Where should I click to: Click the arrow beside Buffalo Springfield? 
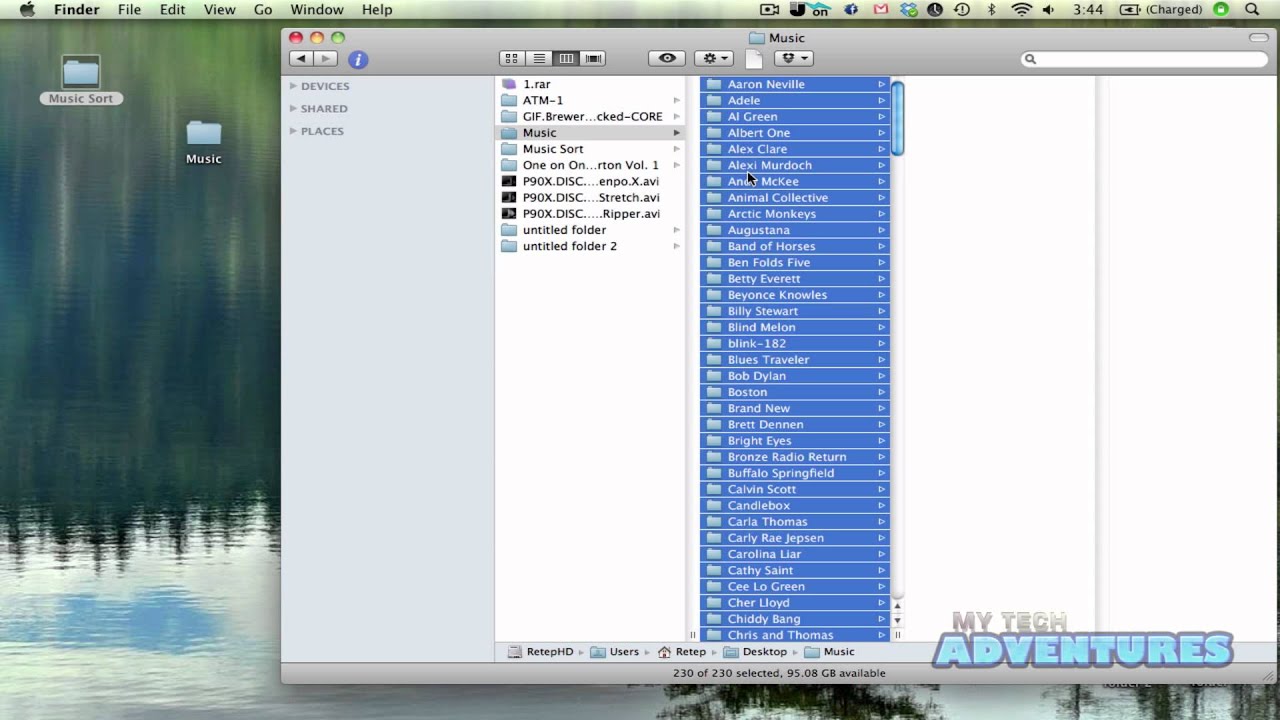click(881, 473)
